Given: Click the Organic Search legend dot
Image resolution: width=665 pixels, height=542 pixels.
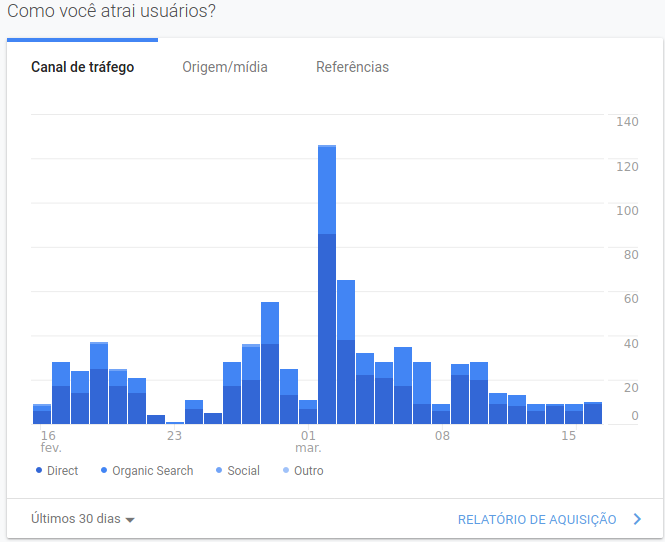Looking at the screenshot, I should (104, 470).
